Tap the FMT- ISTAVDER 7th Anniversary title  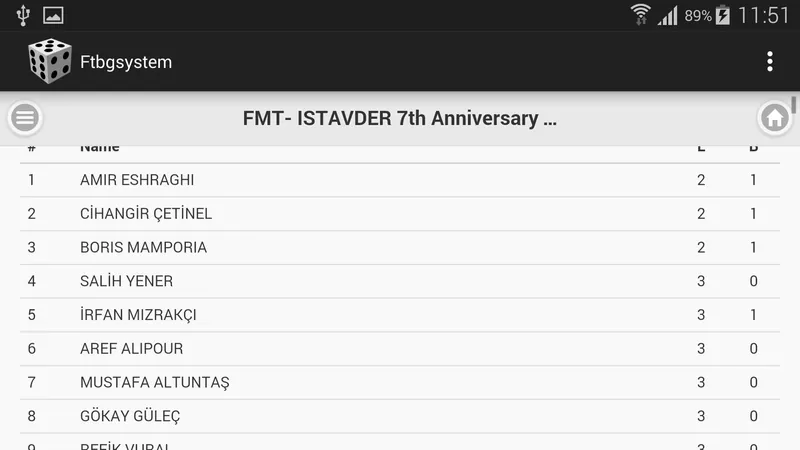[399, 118]
